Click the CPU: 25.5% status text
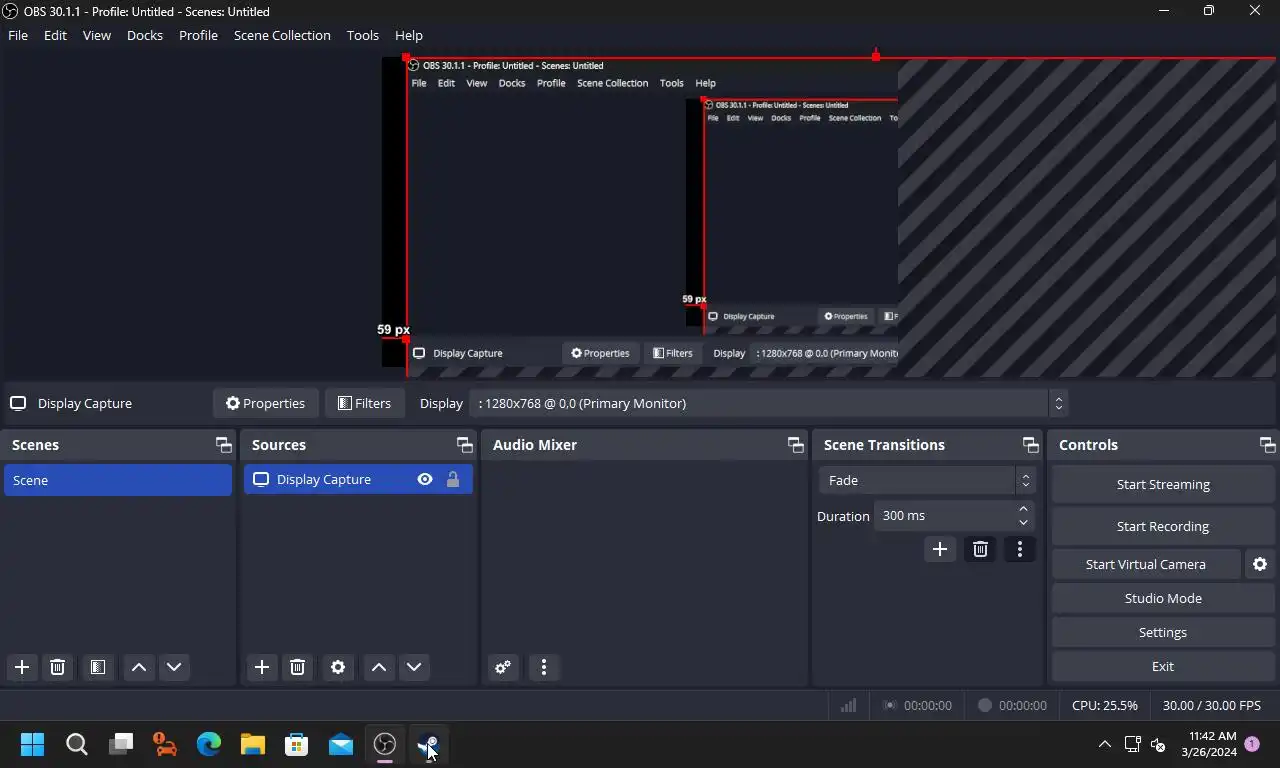 coord(1105,705)
